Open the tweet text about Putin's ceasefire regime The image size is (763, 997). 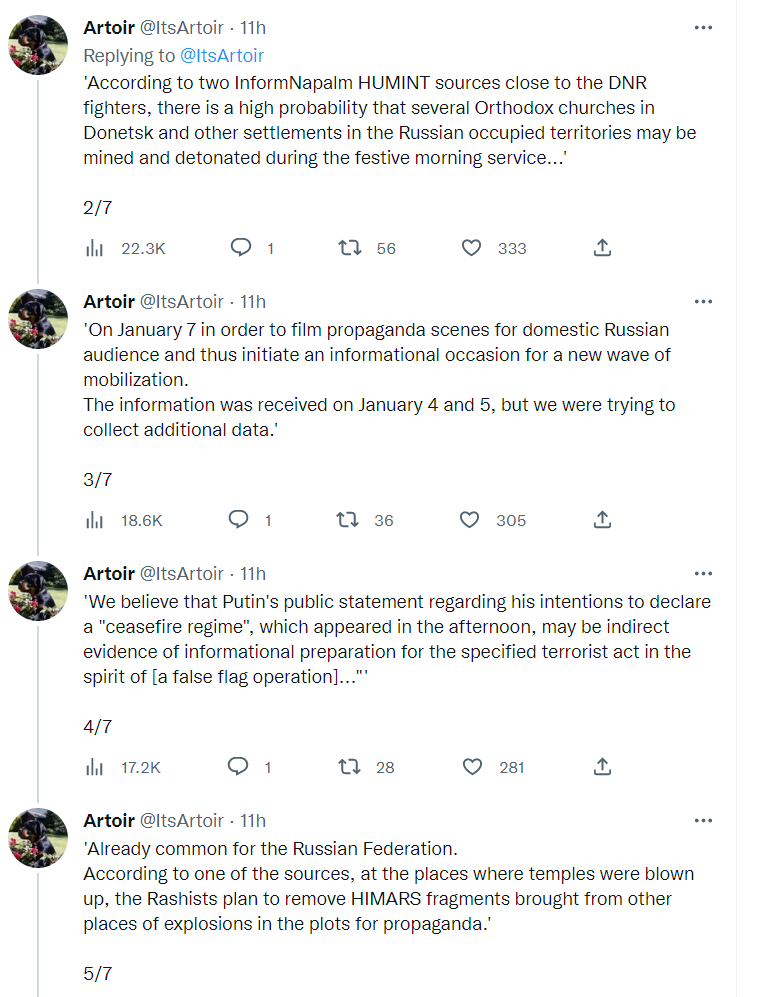pyautogui.click(x=397, y=639)
